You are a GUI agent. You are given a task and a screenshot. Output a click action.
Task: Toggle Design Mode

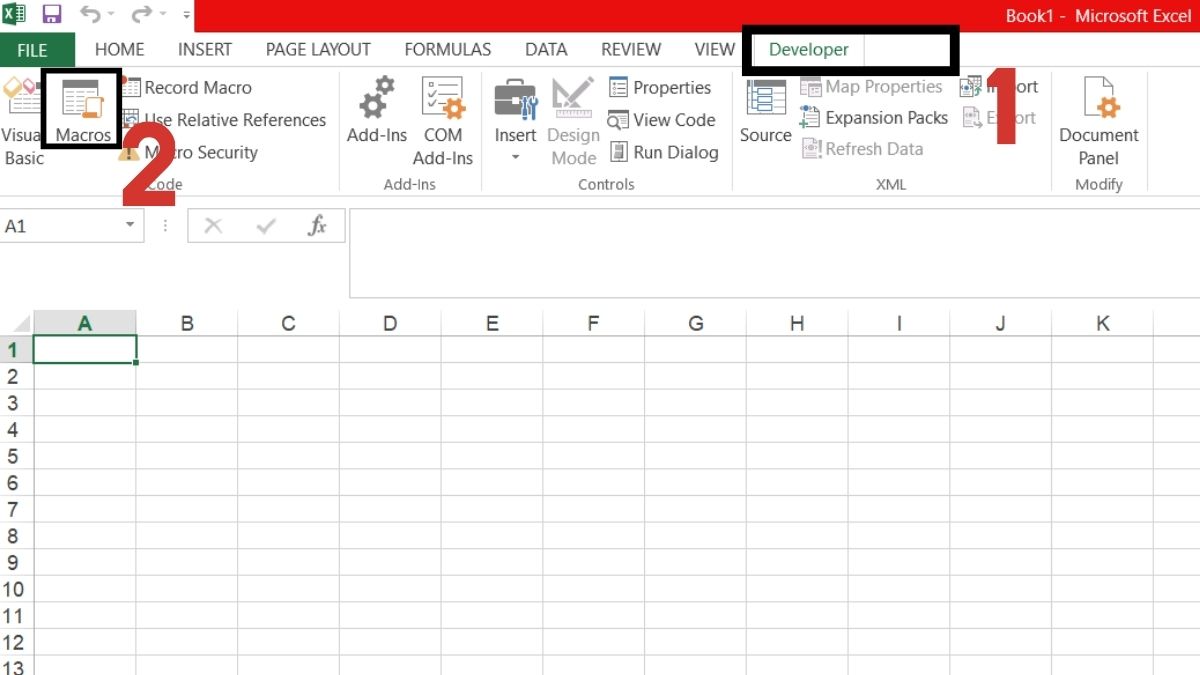coord(573,122)
